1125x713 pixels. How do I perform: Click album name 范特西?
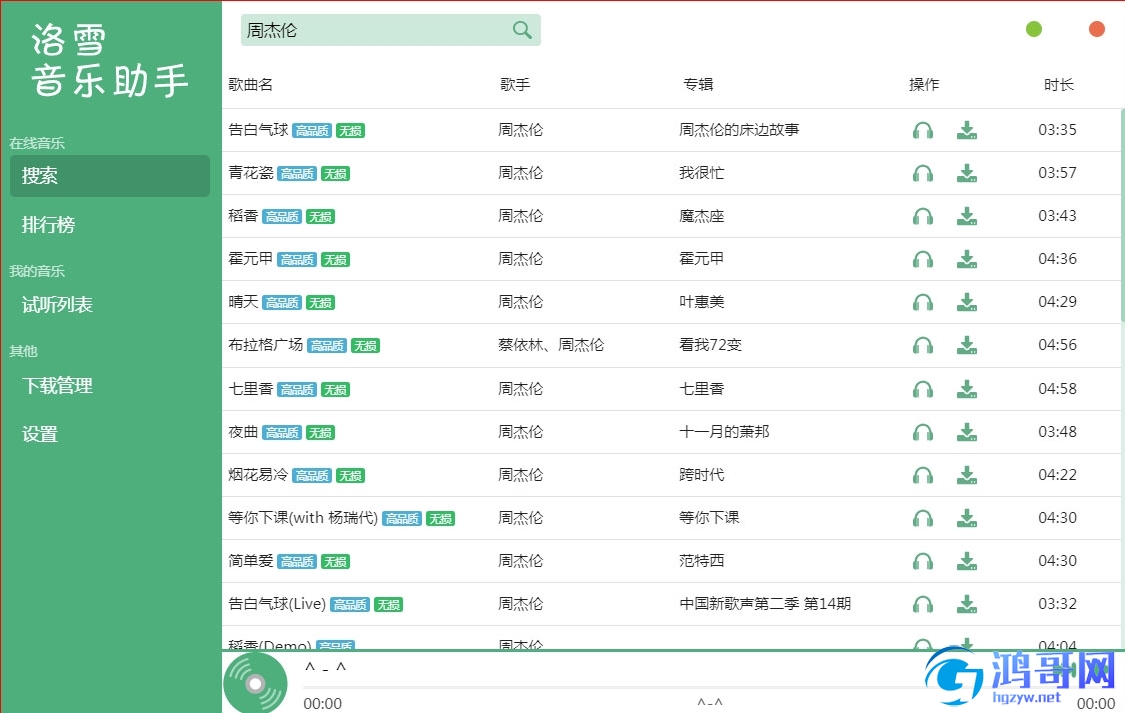pos(702,561)
